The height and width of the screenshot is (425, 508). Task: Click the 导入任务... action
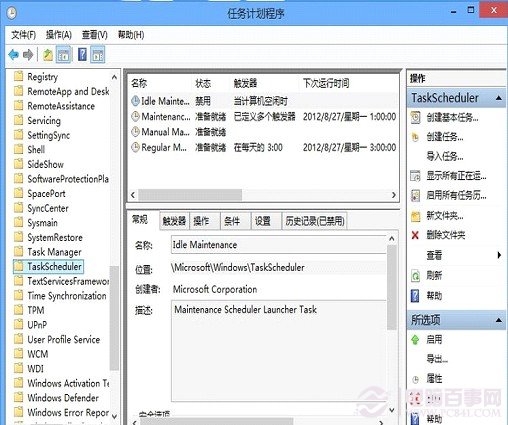(x=445, y=156)
